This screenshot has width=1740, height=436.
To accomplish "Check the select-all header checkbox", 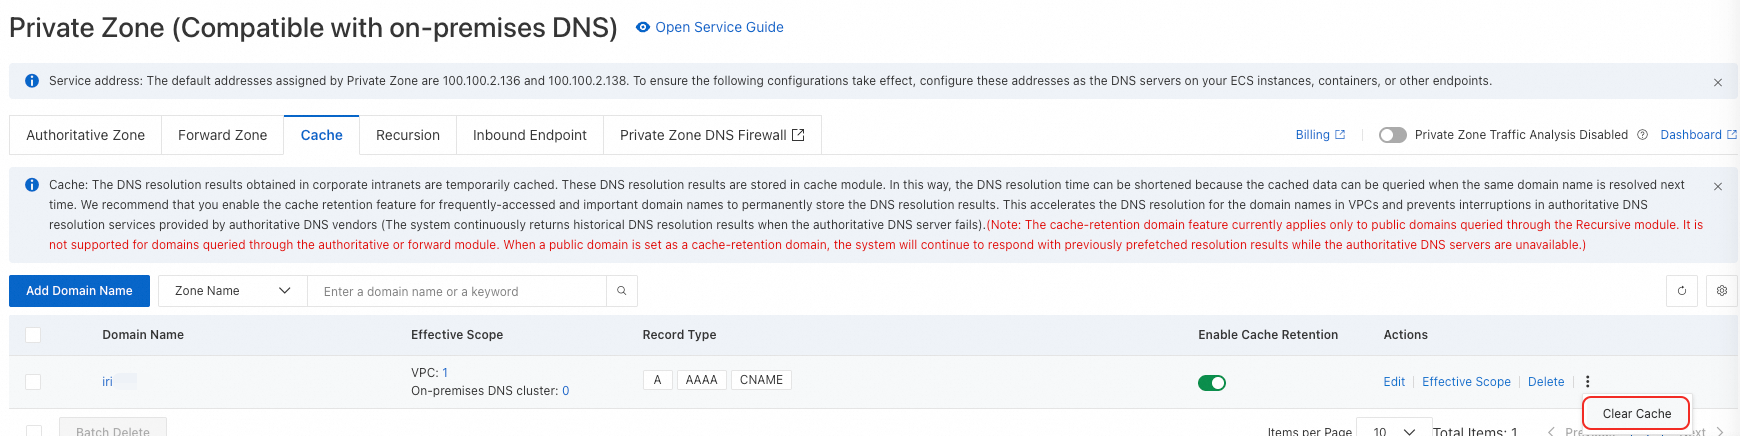I will 33,335.
